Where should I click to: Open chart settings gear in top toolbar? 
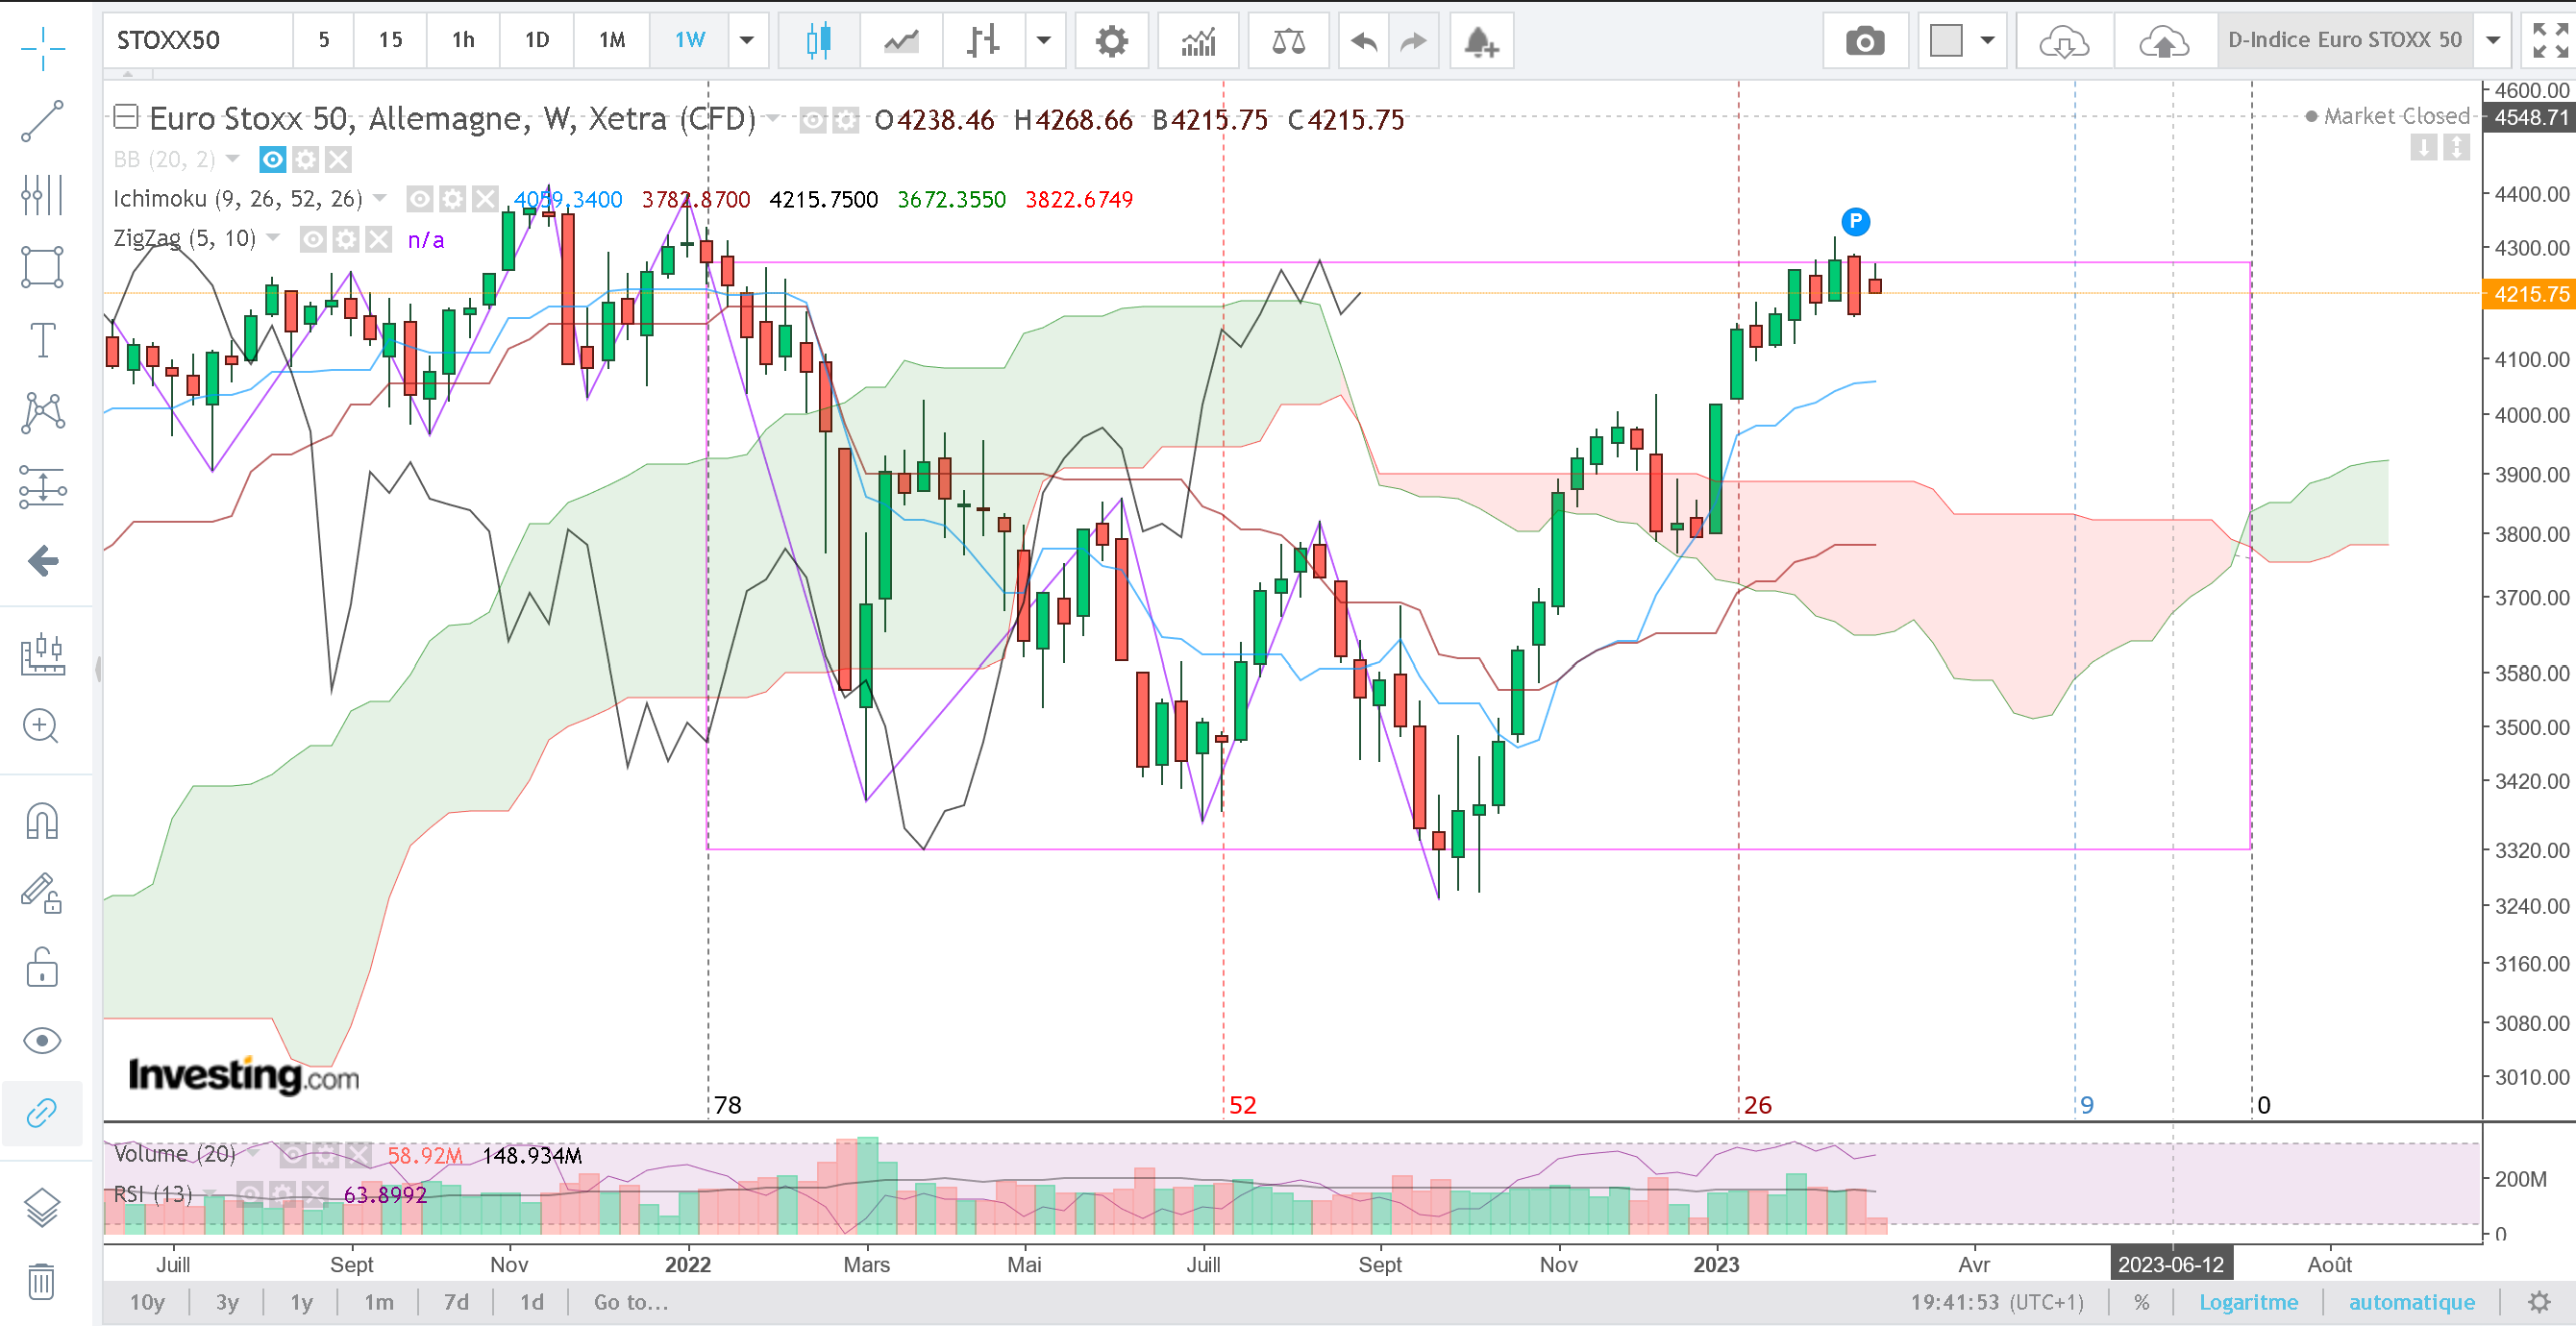1111,41
